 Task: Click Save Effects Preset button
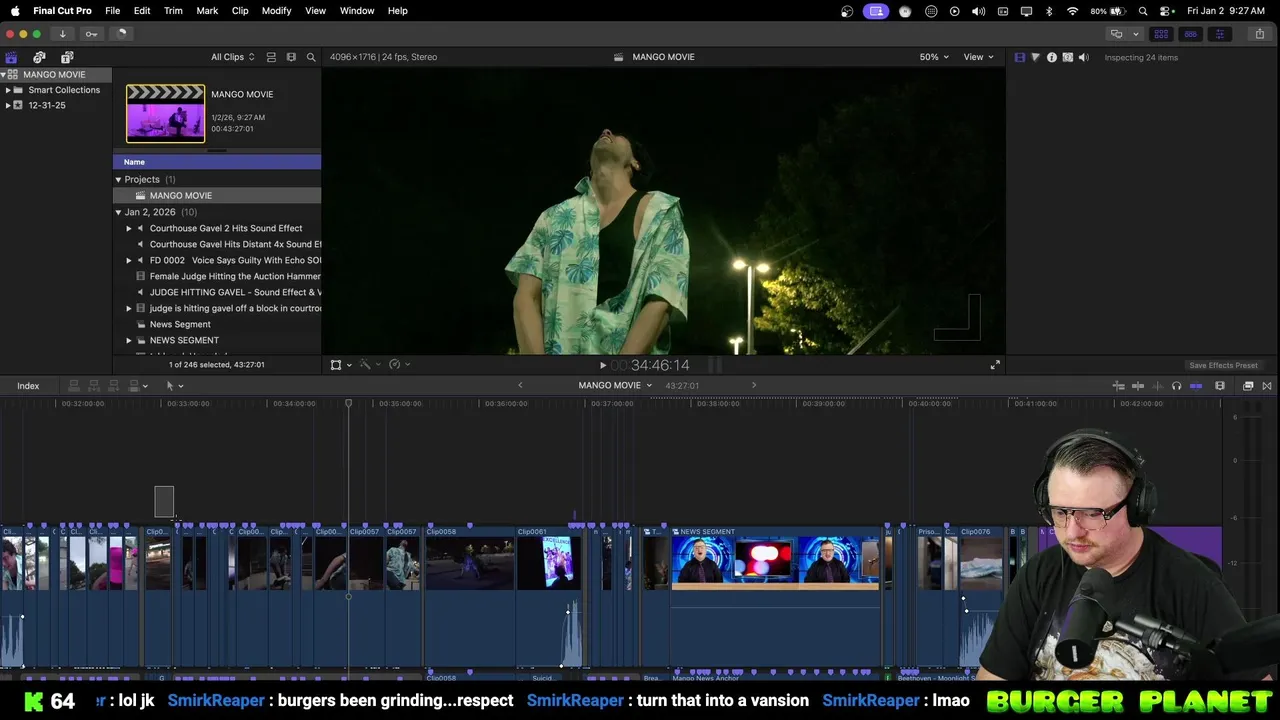point(1223,366)
